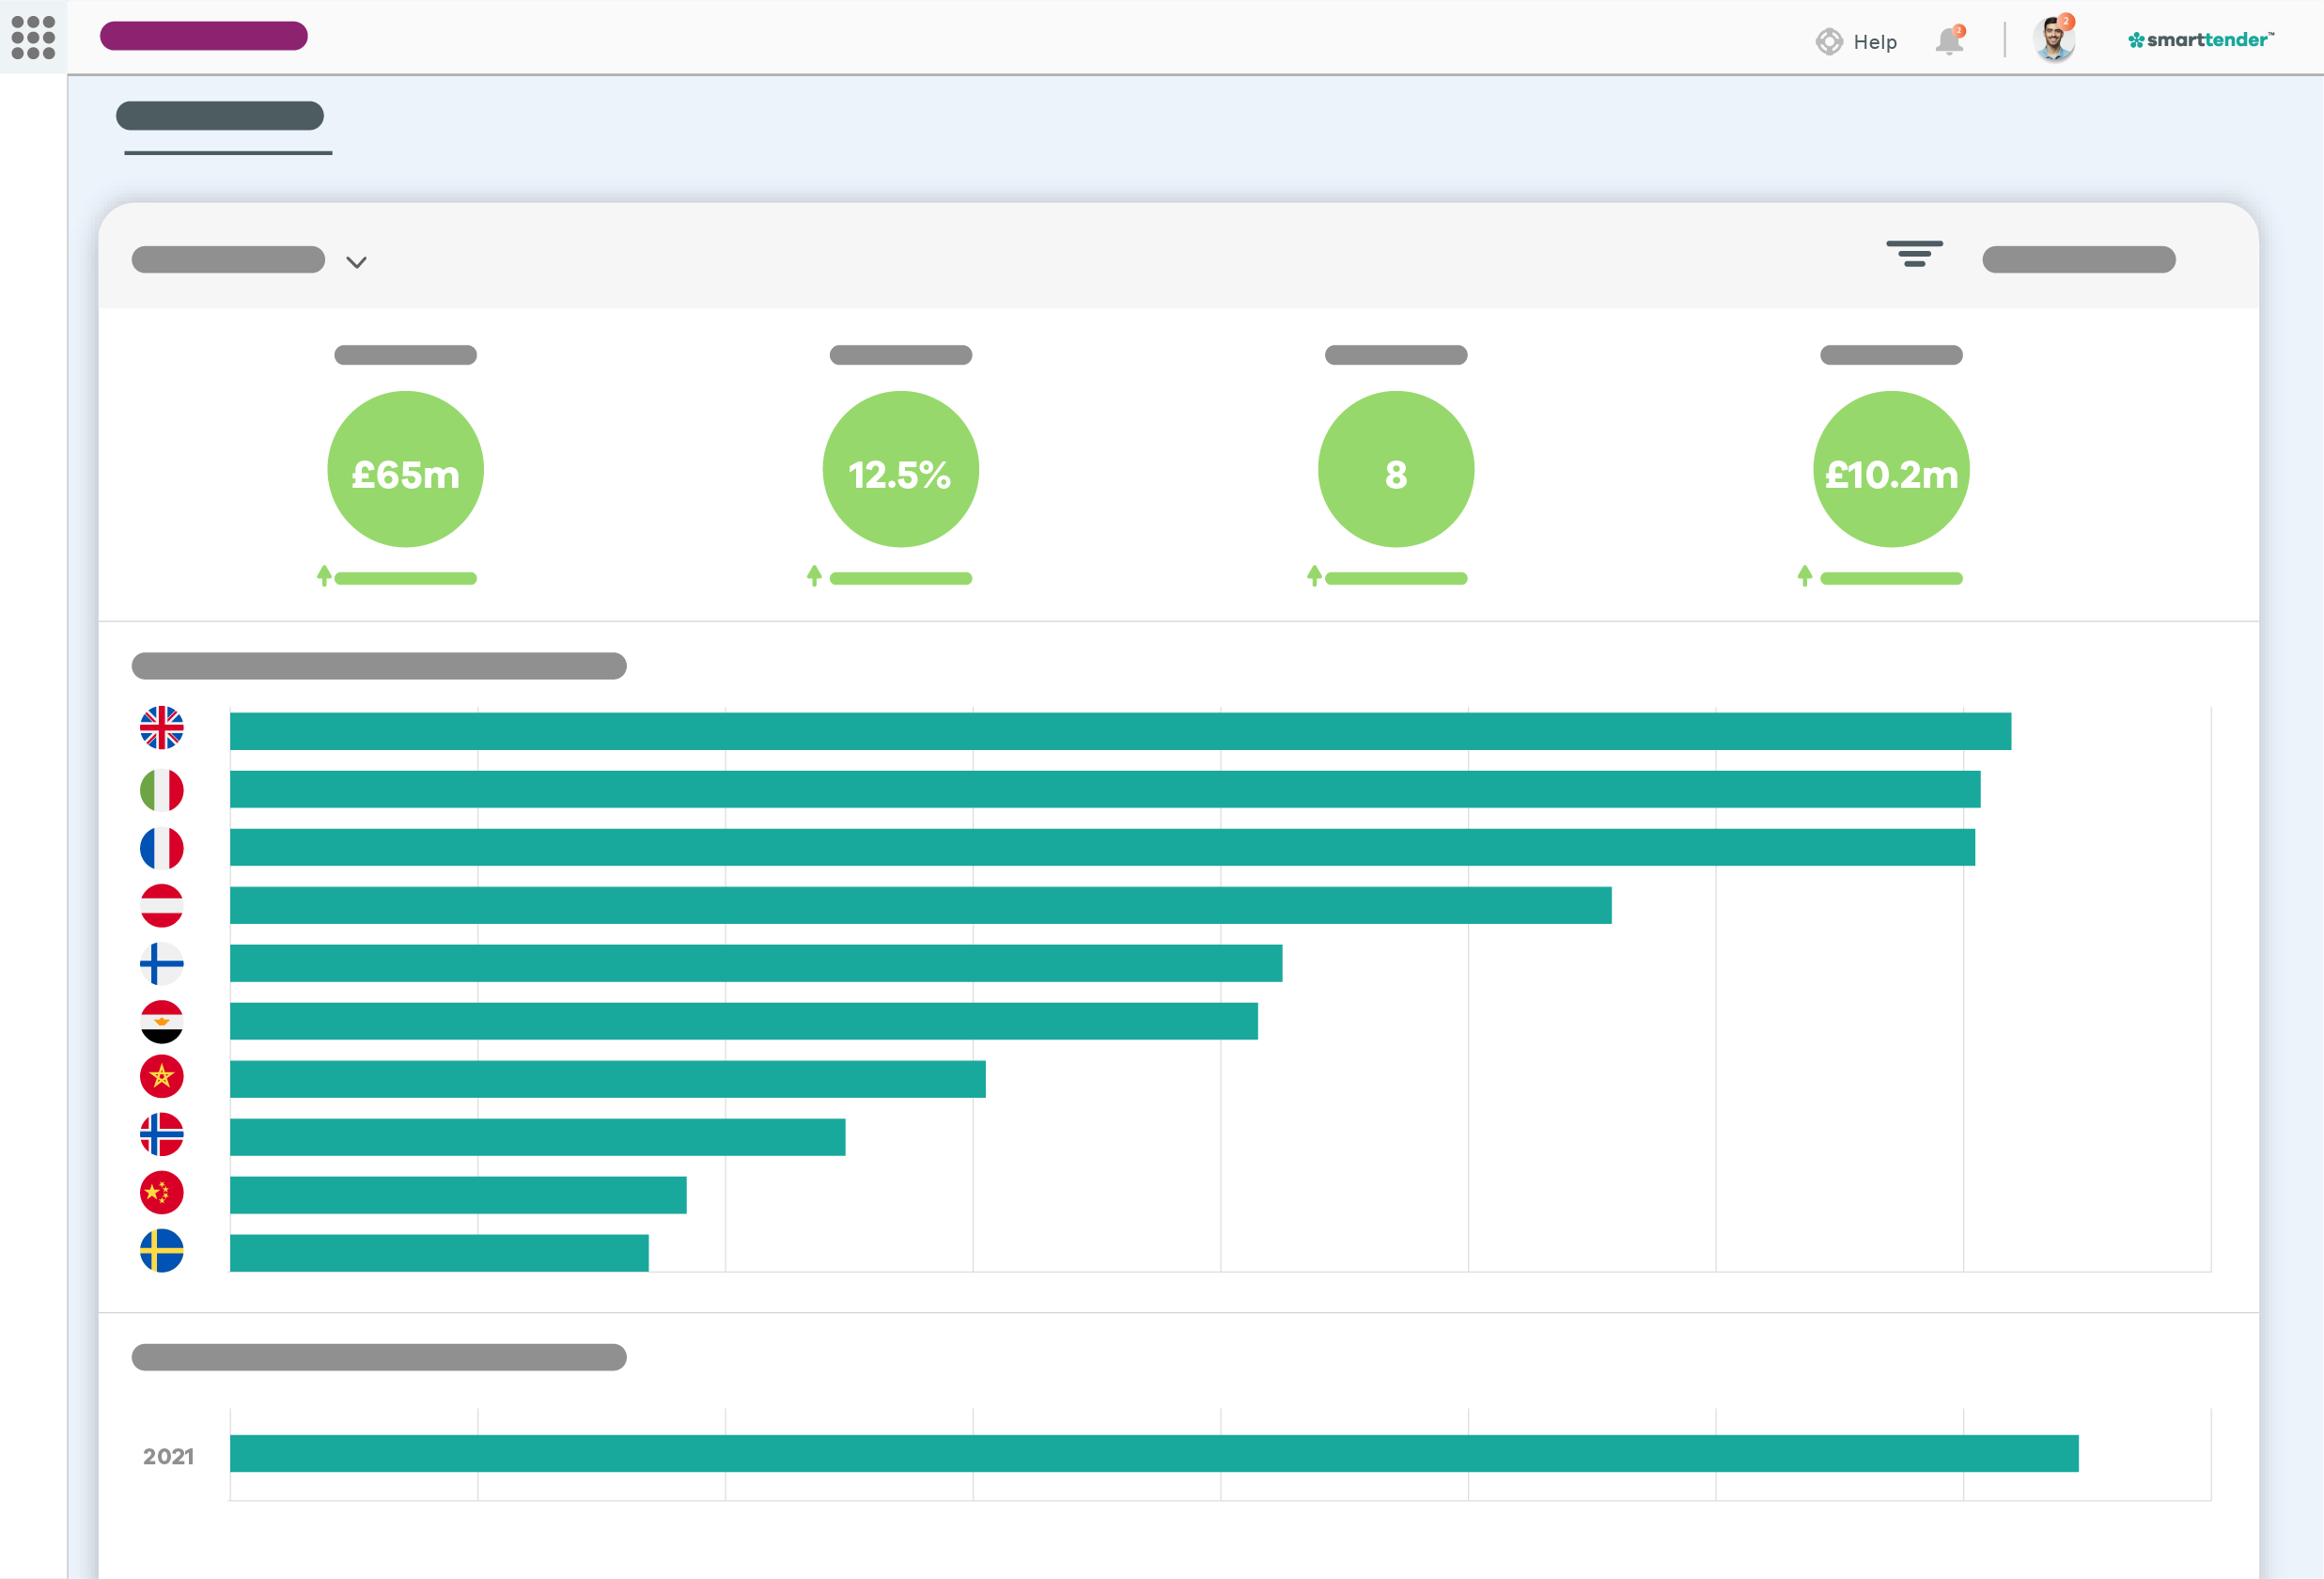This screenshot has width=2324, height=1579.
Task: Click the Austria bar in chart
Action: pyautogui.click(x=921, y=905)
